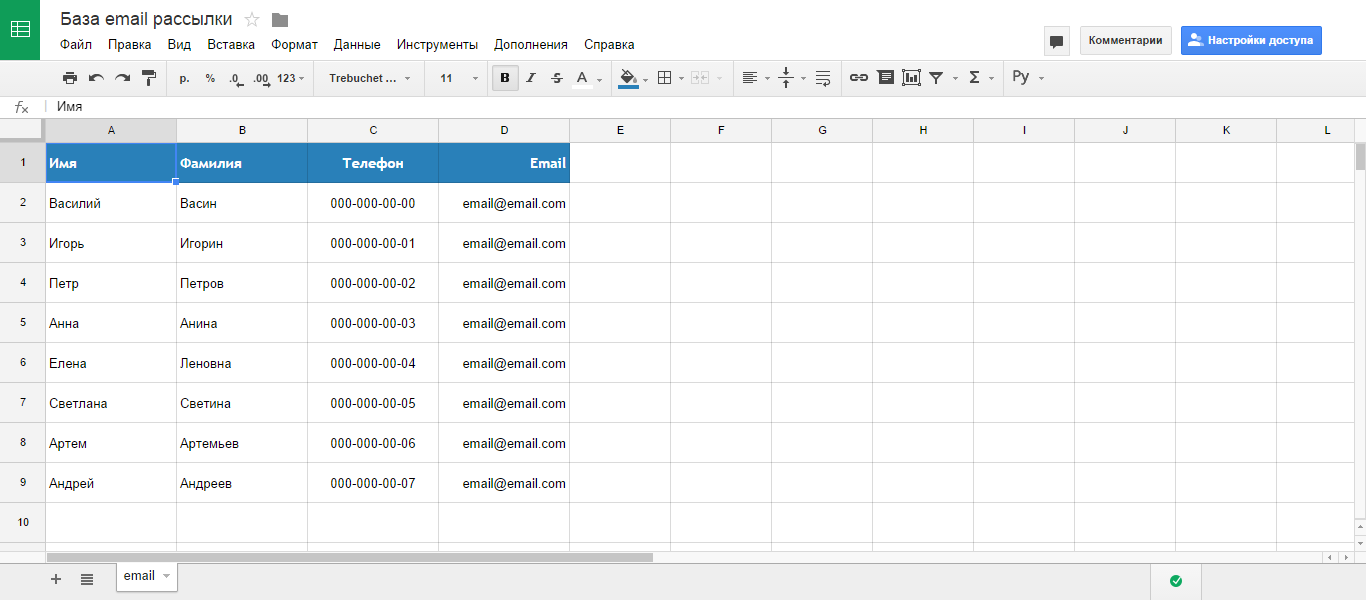This screenshot has width=1366, height=600.
Task: Toggle italic formatting
Action: click(x=531, y=77)
